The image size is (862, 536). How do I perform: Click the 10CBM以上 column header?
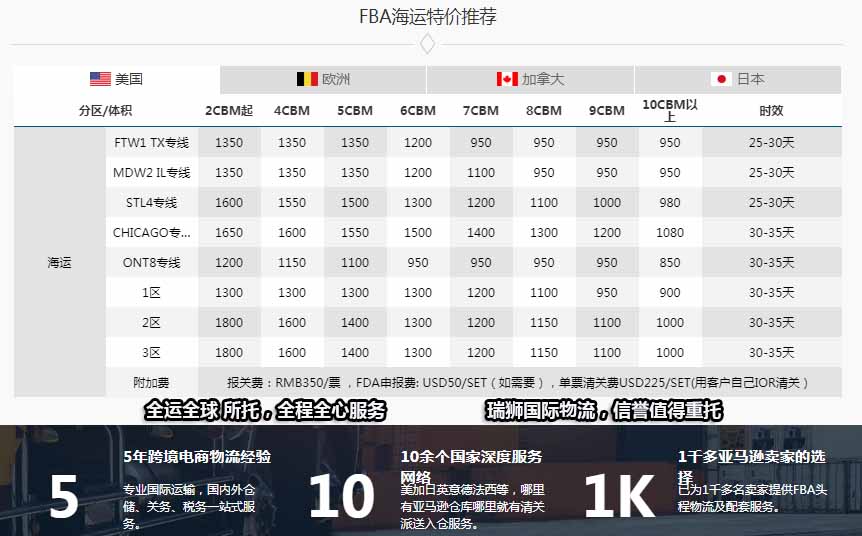tap(670, 110)
